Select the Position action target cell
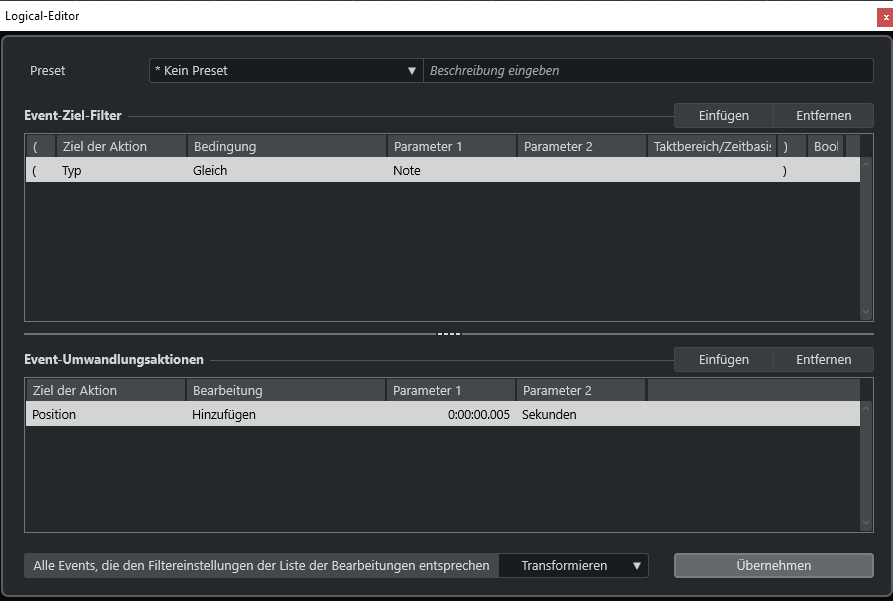Image resolution: width=893 pixels, height=601 pixels. pyautogui.click(x=105, y=415)
